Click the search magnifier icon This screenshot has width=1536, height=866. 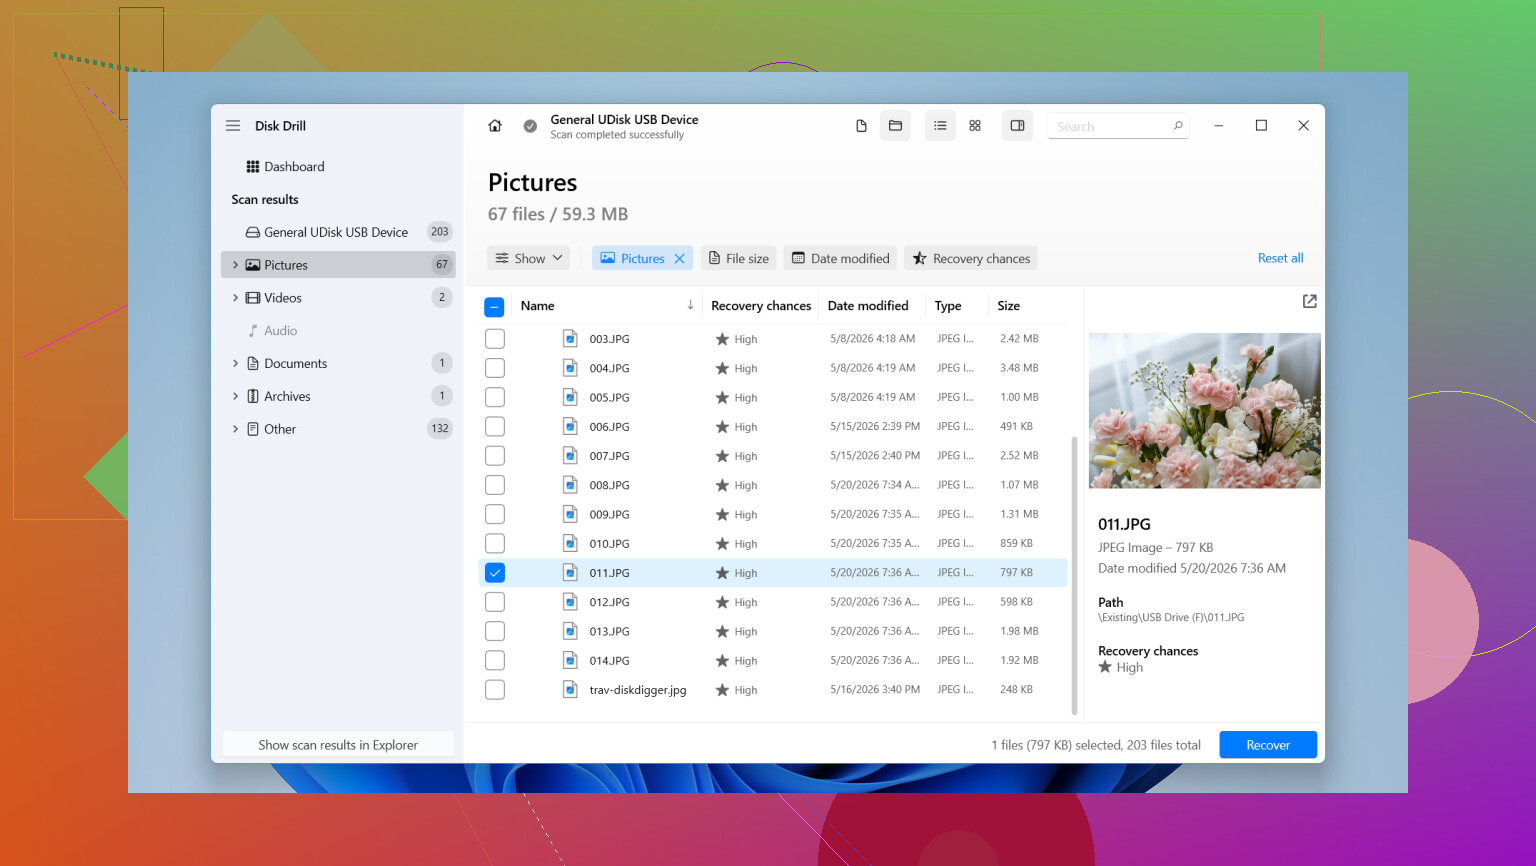(1178, 126)
